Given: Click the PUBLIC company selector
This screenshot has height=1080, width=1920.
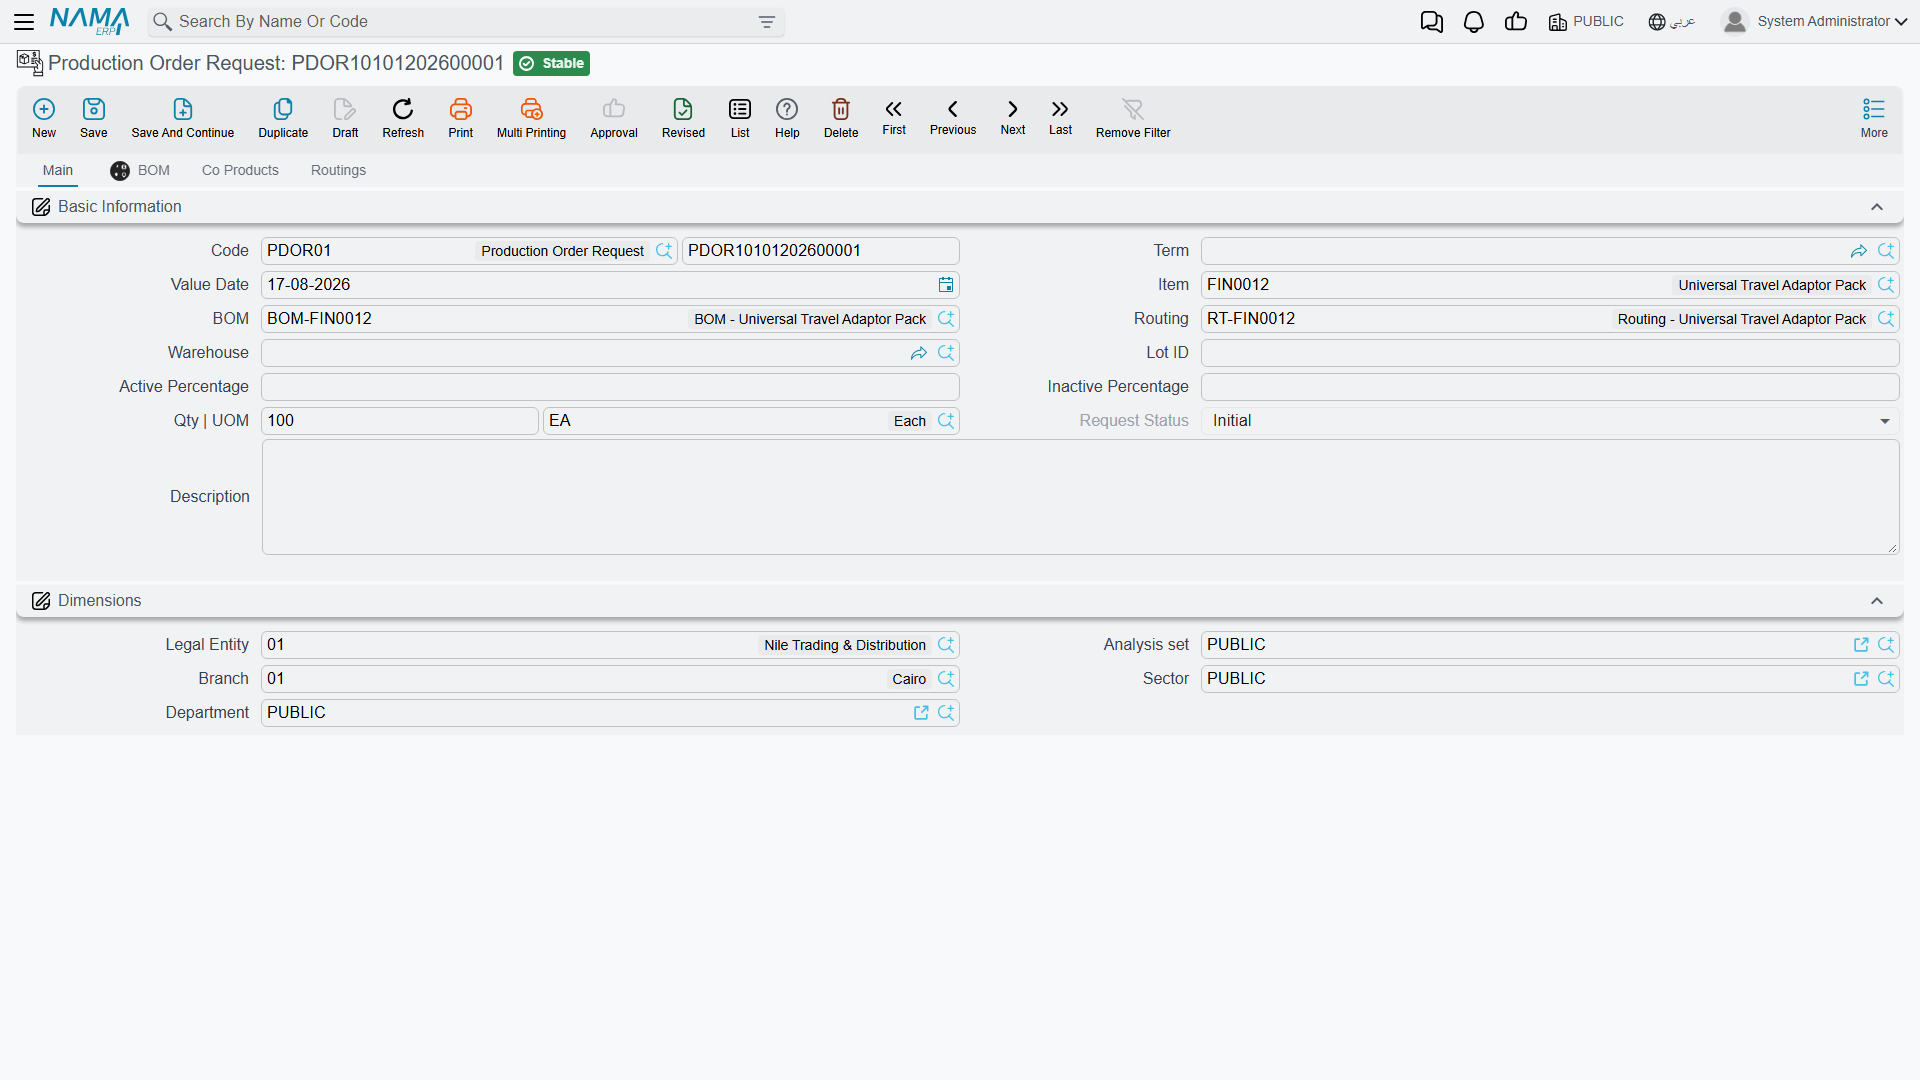Looking at the screenshot, I should [1586, 22].
